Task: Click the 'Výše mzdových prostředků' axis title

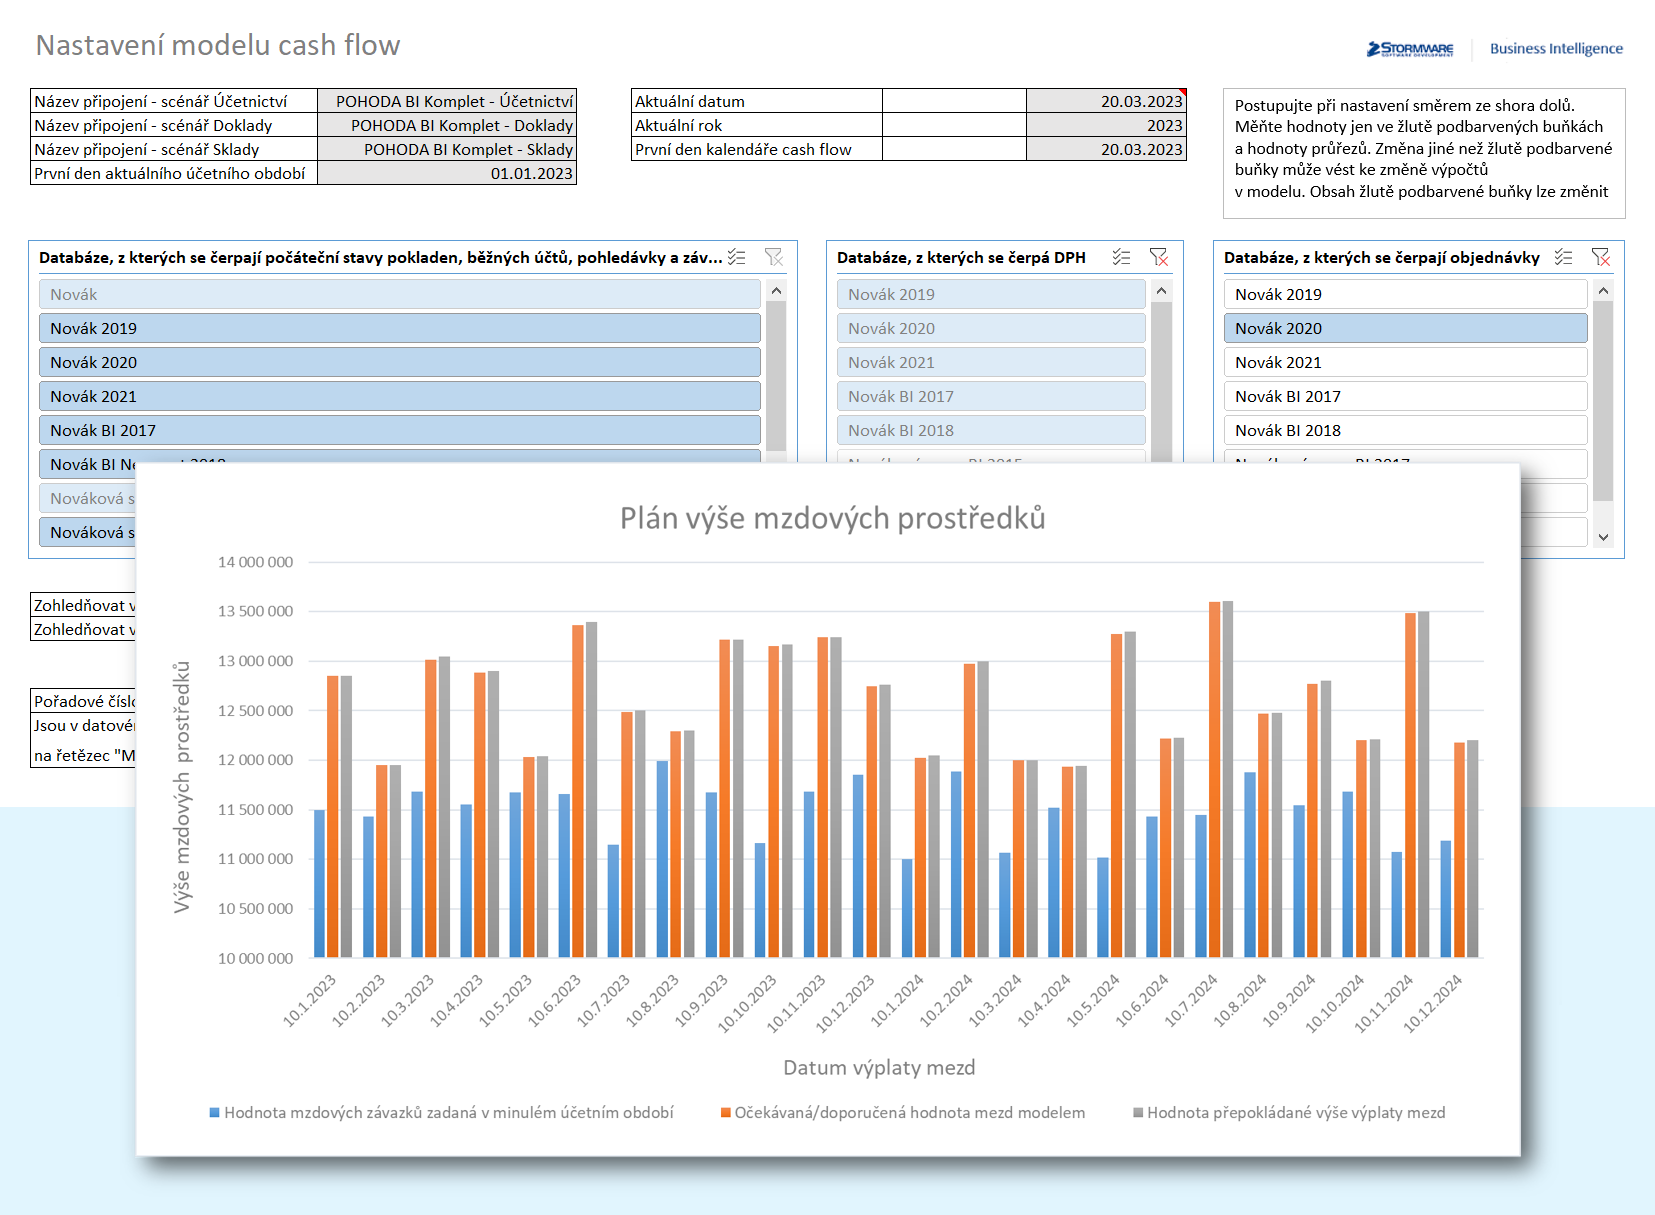Action: point(181,786)
